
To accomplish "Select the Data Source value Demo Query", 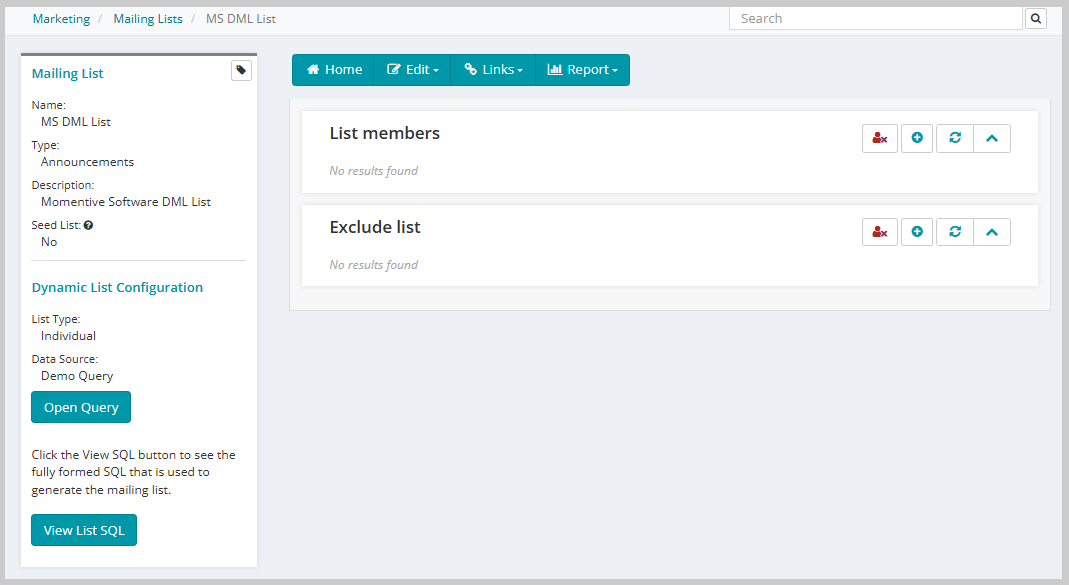I will [x=77, y=376].
